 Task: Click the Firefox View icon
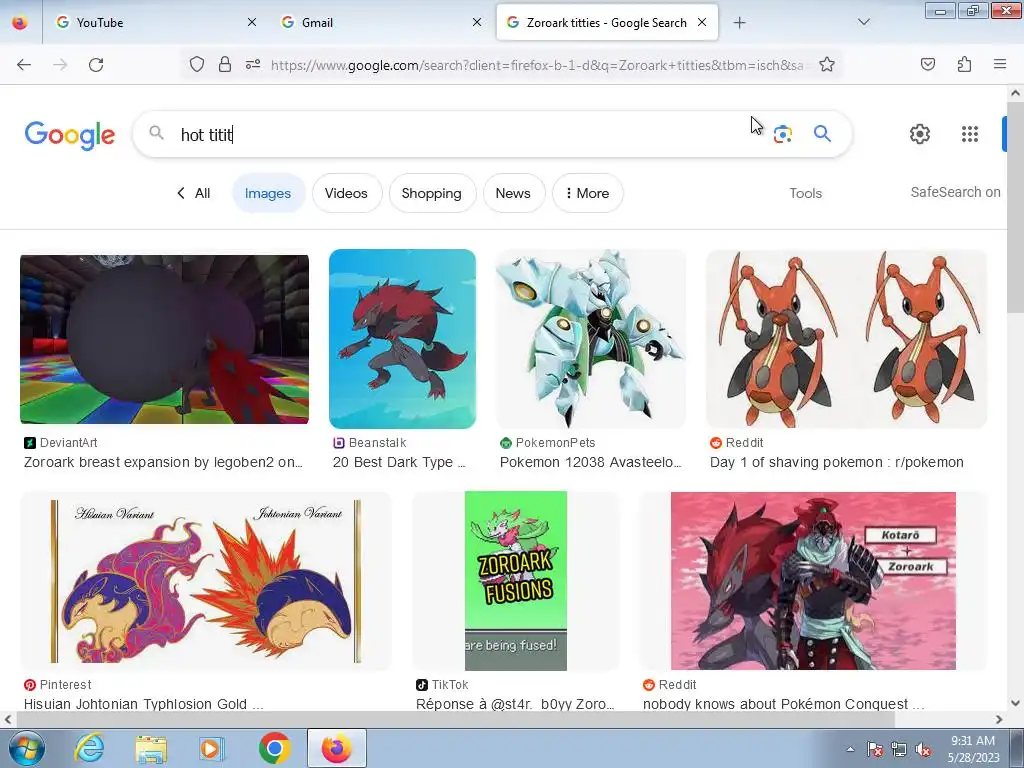click(x=20, y=23)
